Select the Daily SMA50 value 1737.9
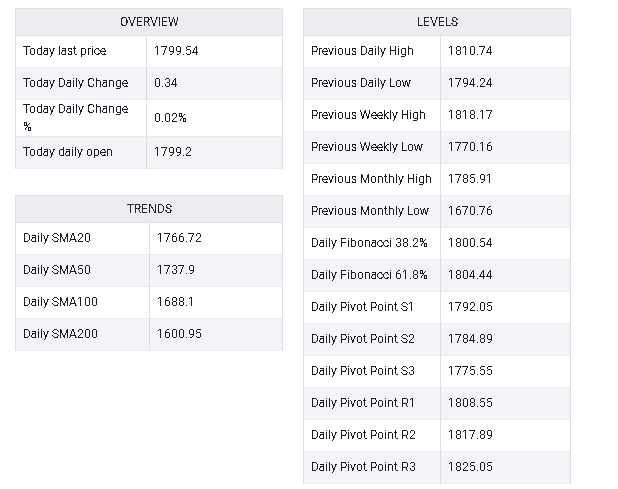Image resolution: width=618 pixels, height=489 pixels. click(176, 270)
